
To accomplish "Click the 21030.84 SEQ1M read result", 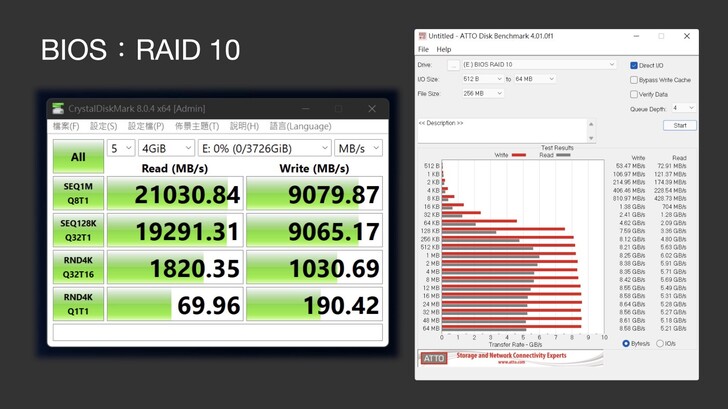I will pyautogui.click(x=175, y=193).
